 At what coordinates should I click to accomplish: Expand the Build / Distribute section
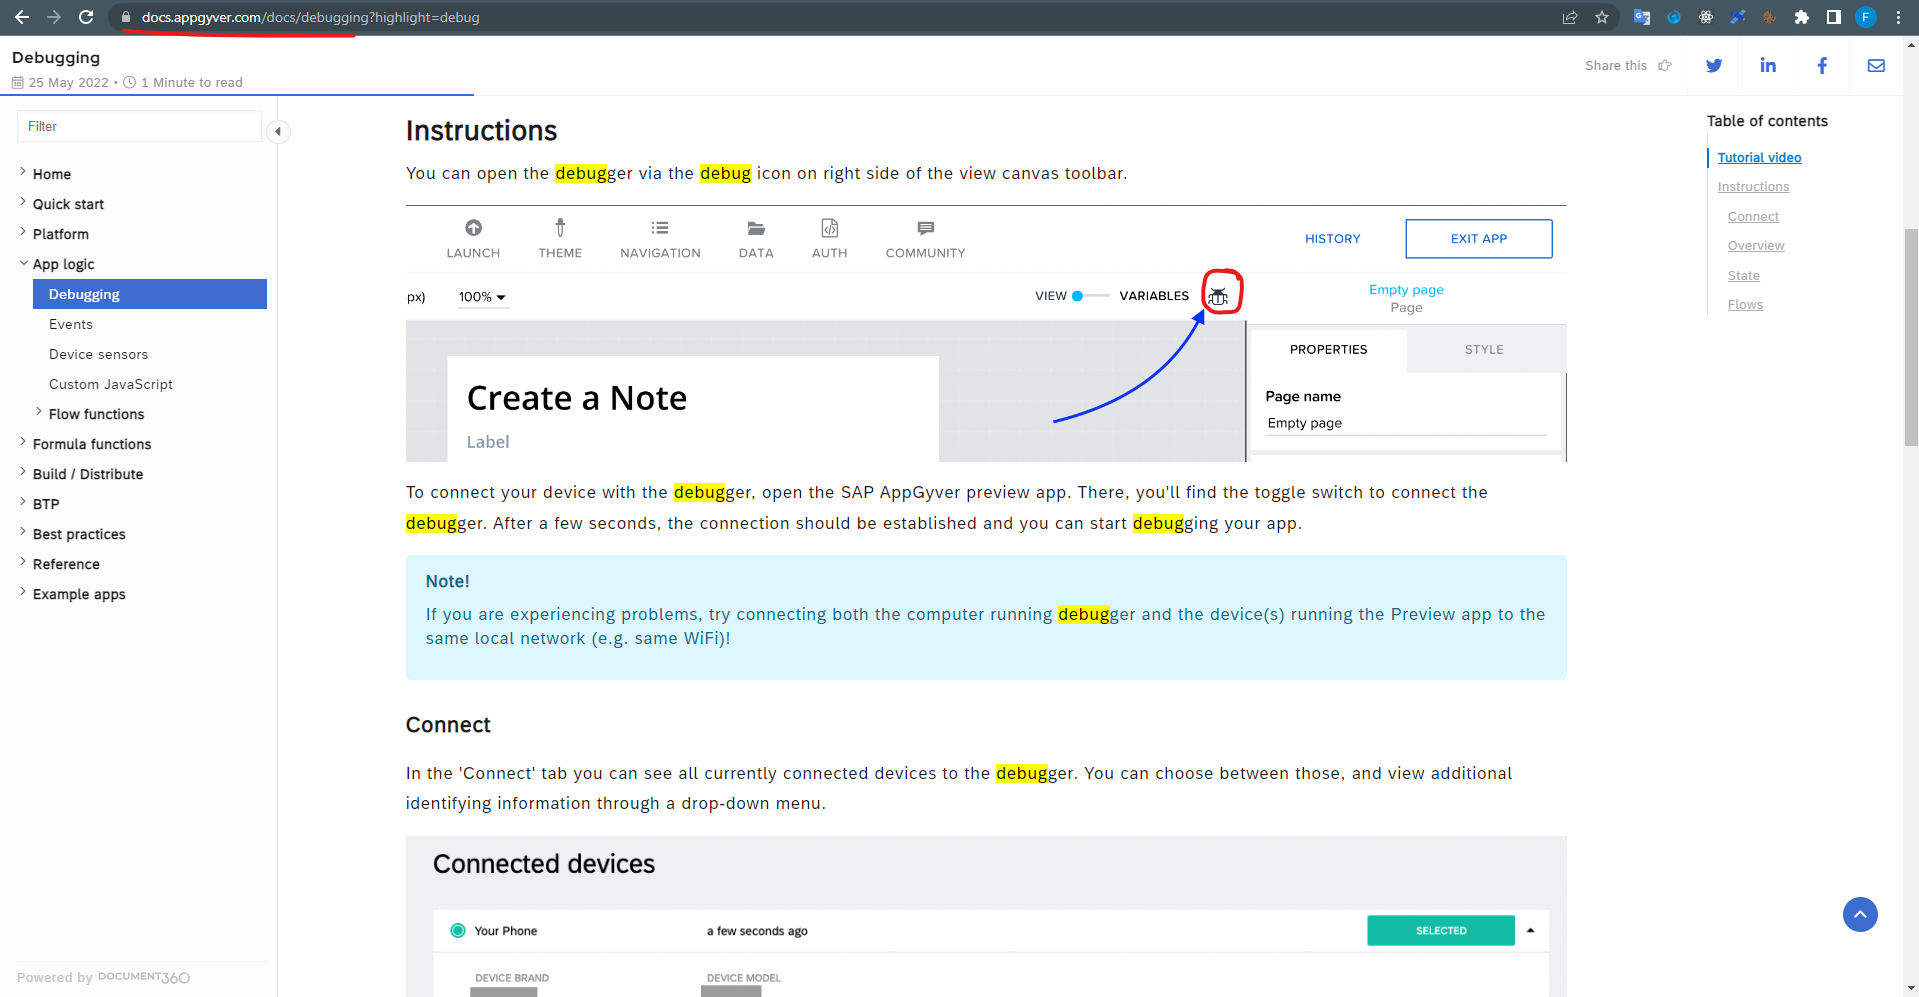pyautogui.click(x=22, y=472)
